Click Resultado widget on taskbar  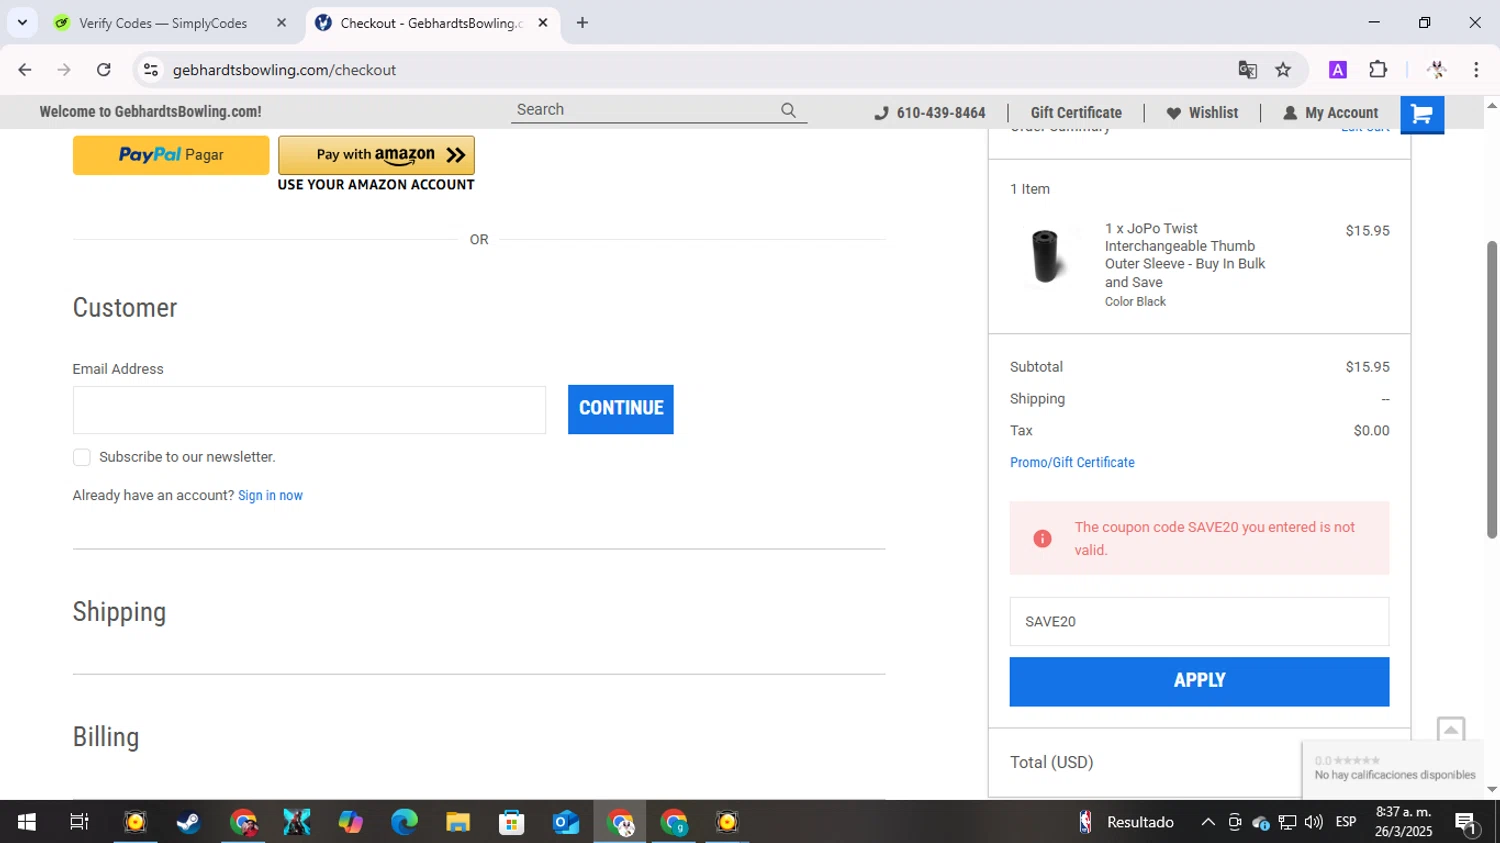tap(1126, 822)
